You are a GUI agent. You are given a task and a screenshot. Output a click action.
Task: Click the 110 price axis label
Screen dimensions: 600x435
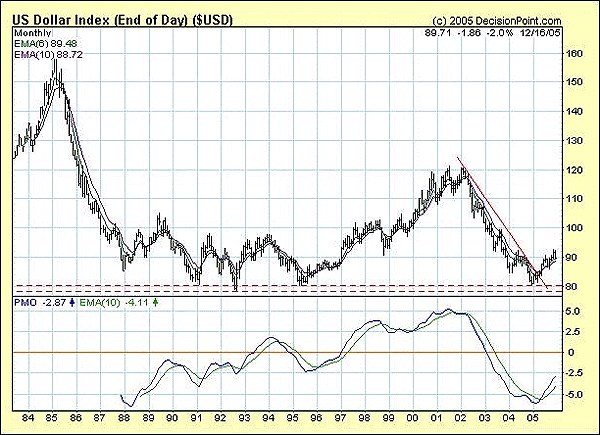574,199
